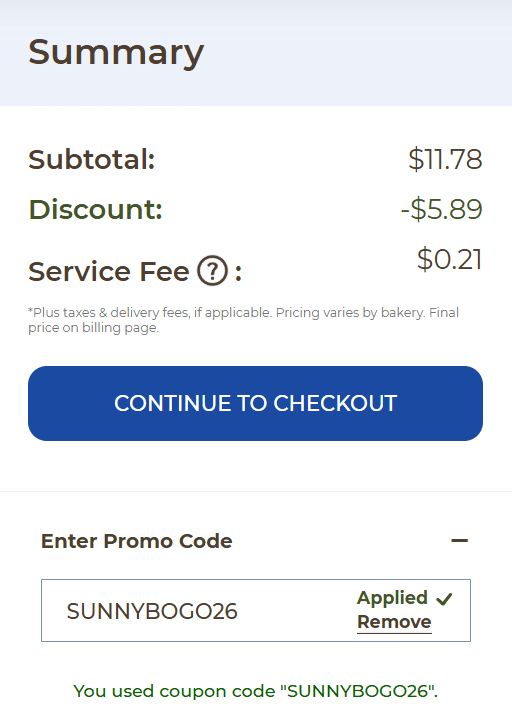512x722 pixels.
Task: Click inside the promo code input field
Action: click(x=256, y=610)
